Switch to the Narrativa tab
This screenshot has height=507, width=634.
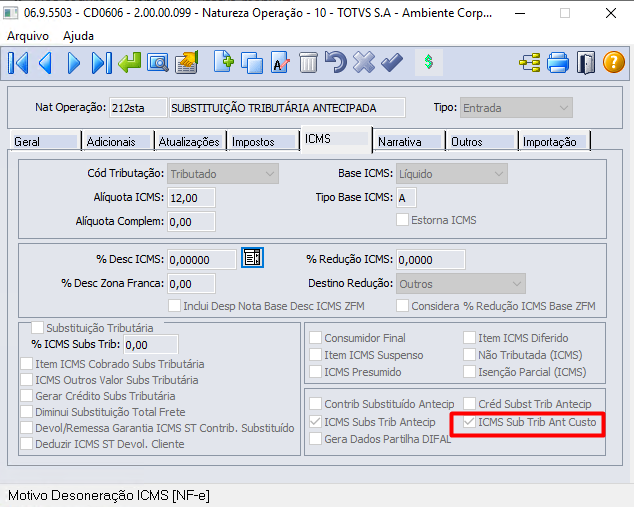point(409,142)
